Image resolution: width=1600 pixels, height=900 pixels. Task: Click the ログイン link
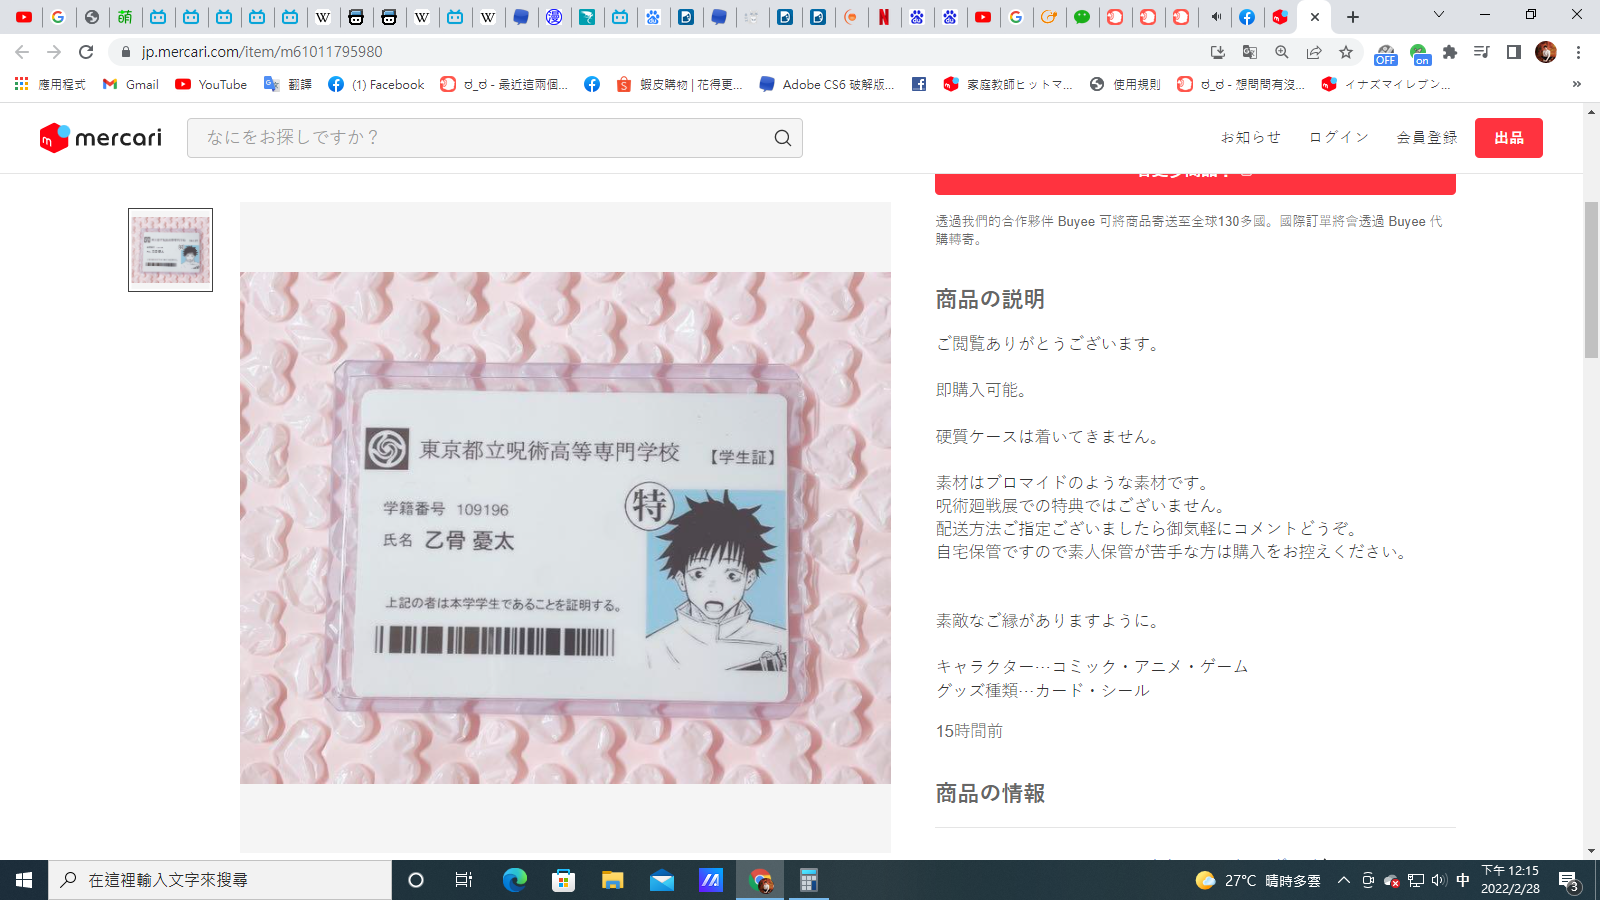click(x=1339, y=138)
